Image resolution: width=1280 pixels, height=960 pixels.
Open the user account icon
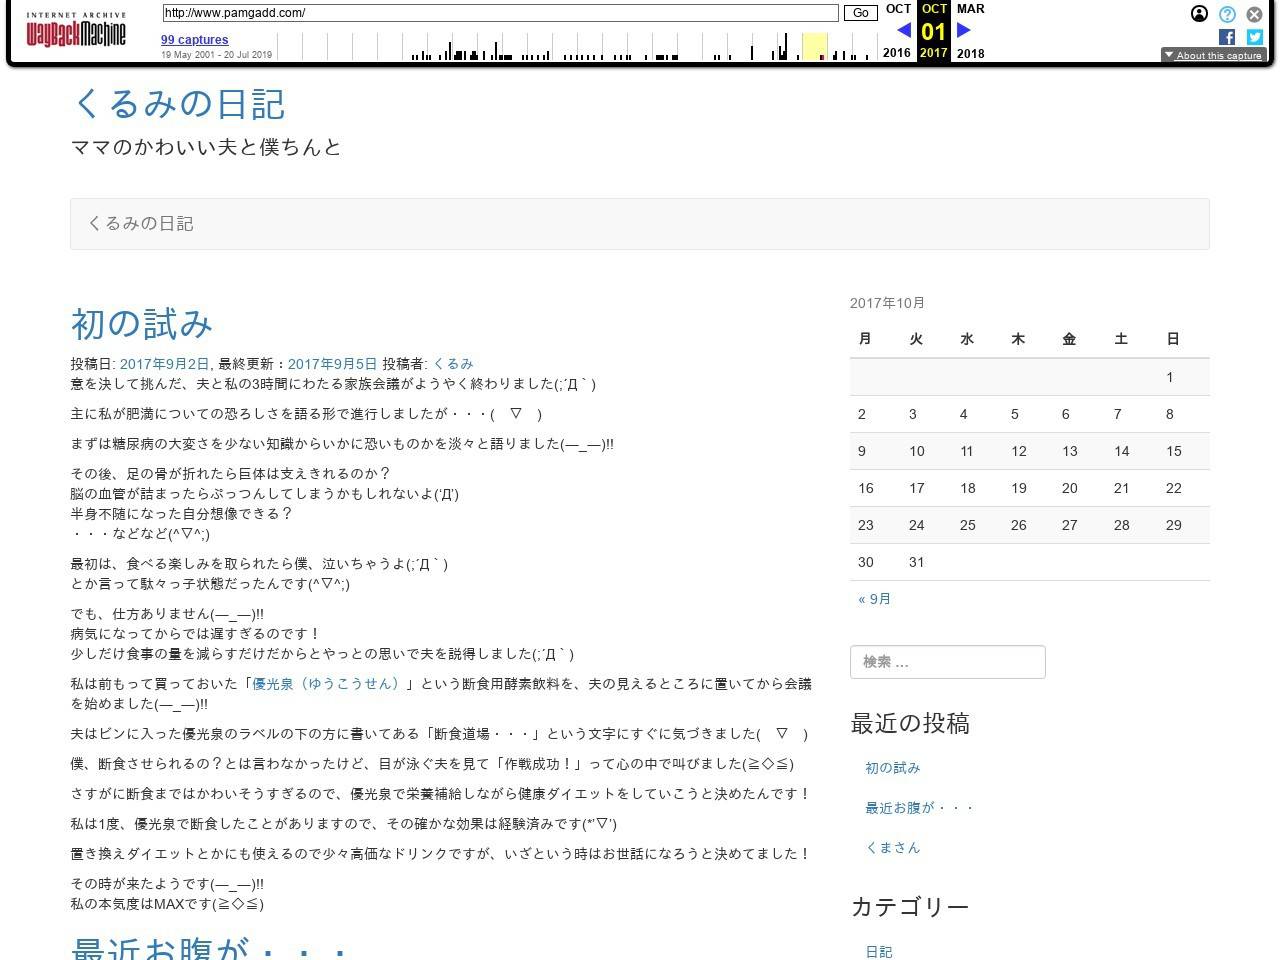(x=1199, y=14)
